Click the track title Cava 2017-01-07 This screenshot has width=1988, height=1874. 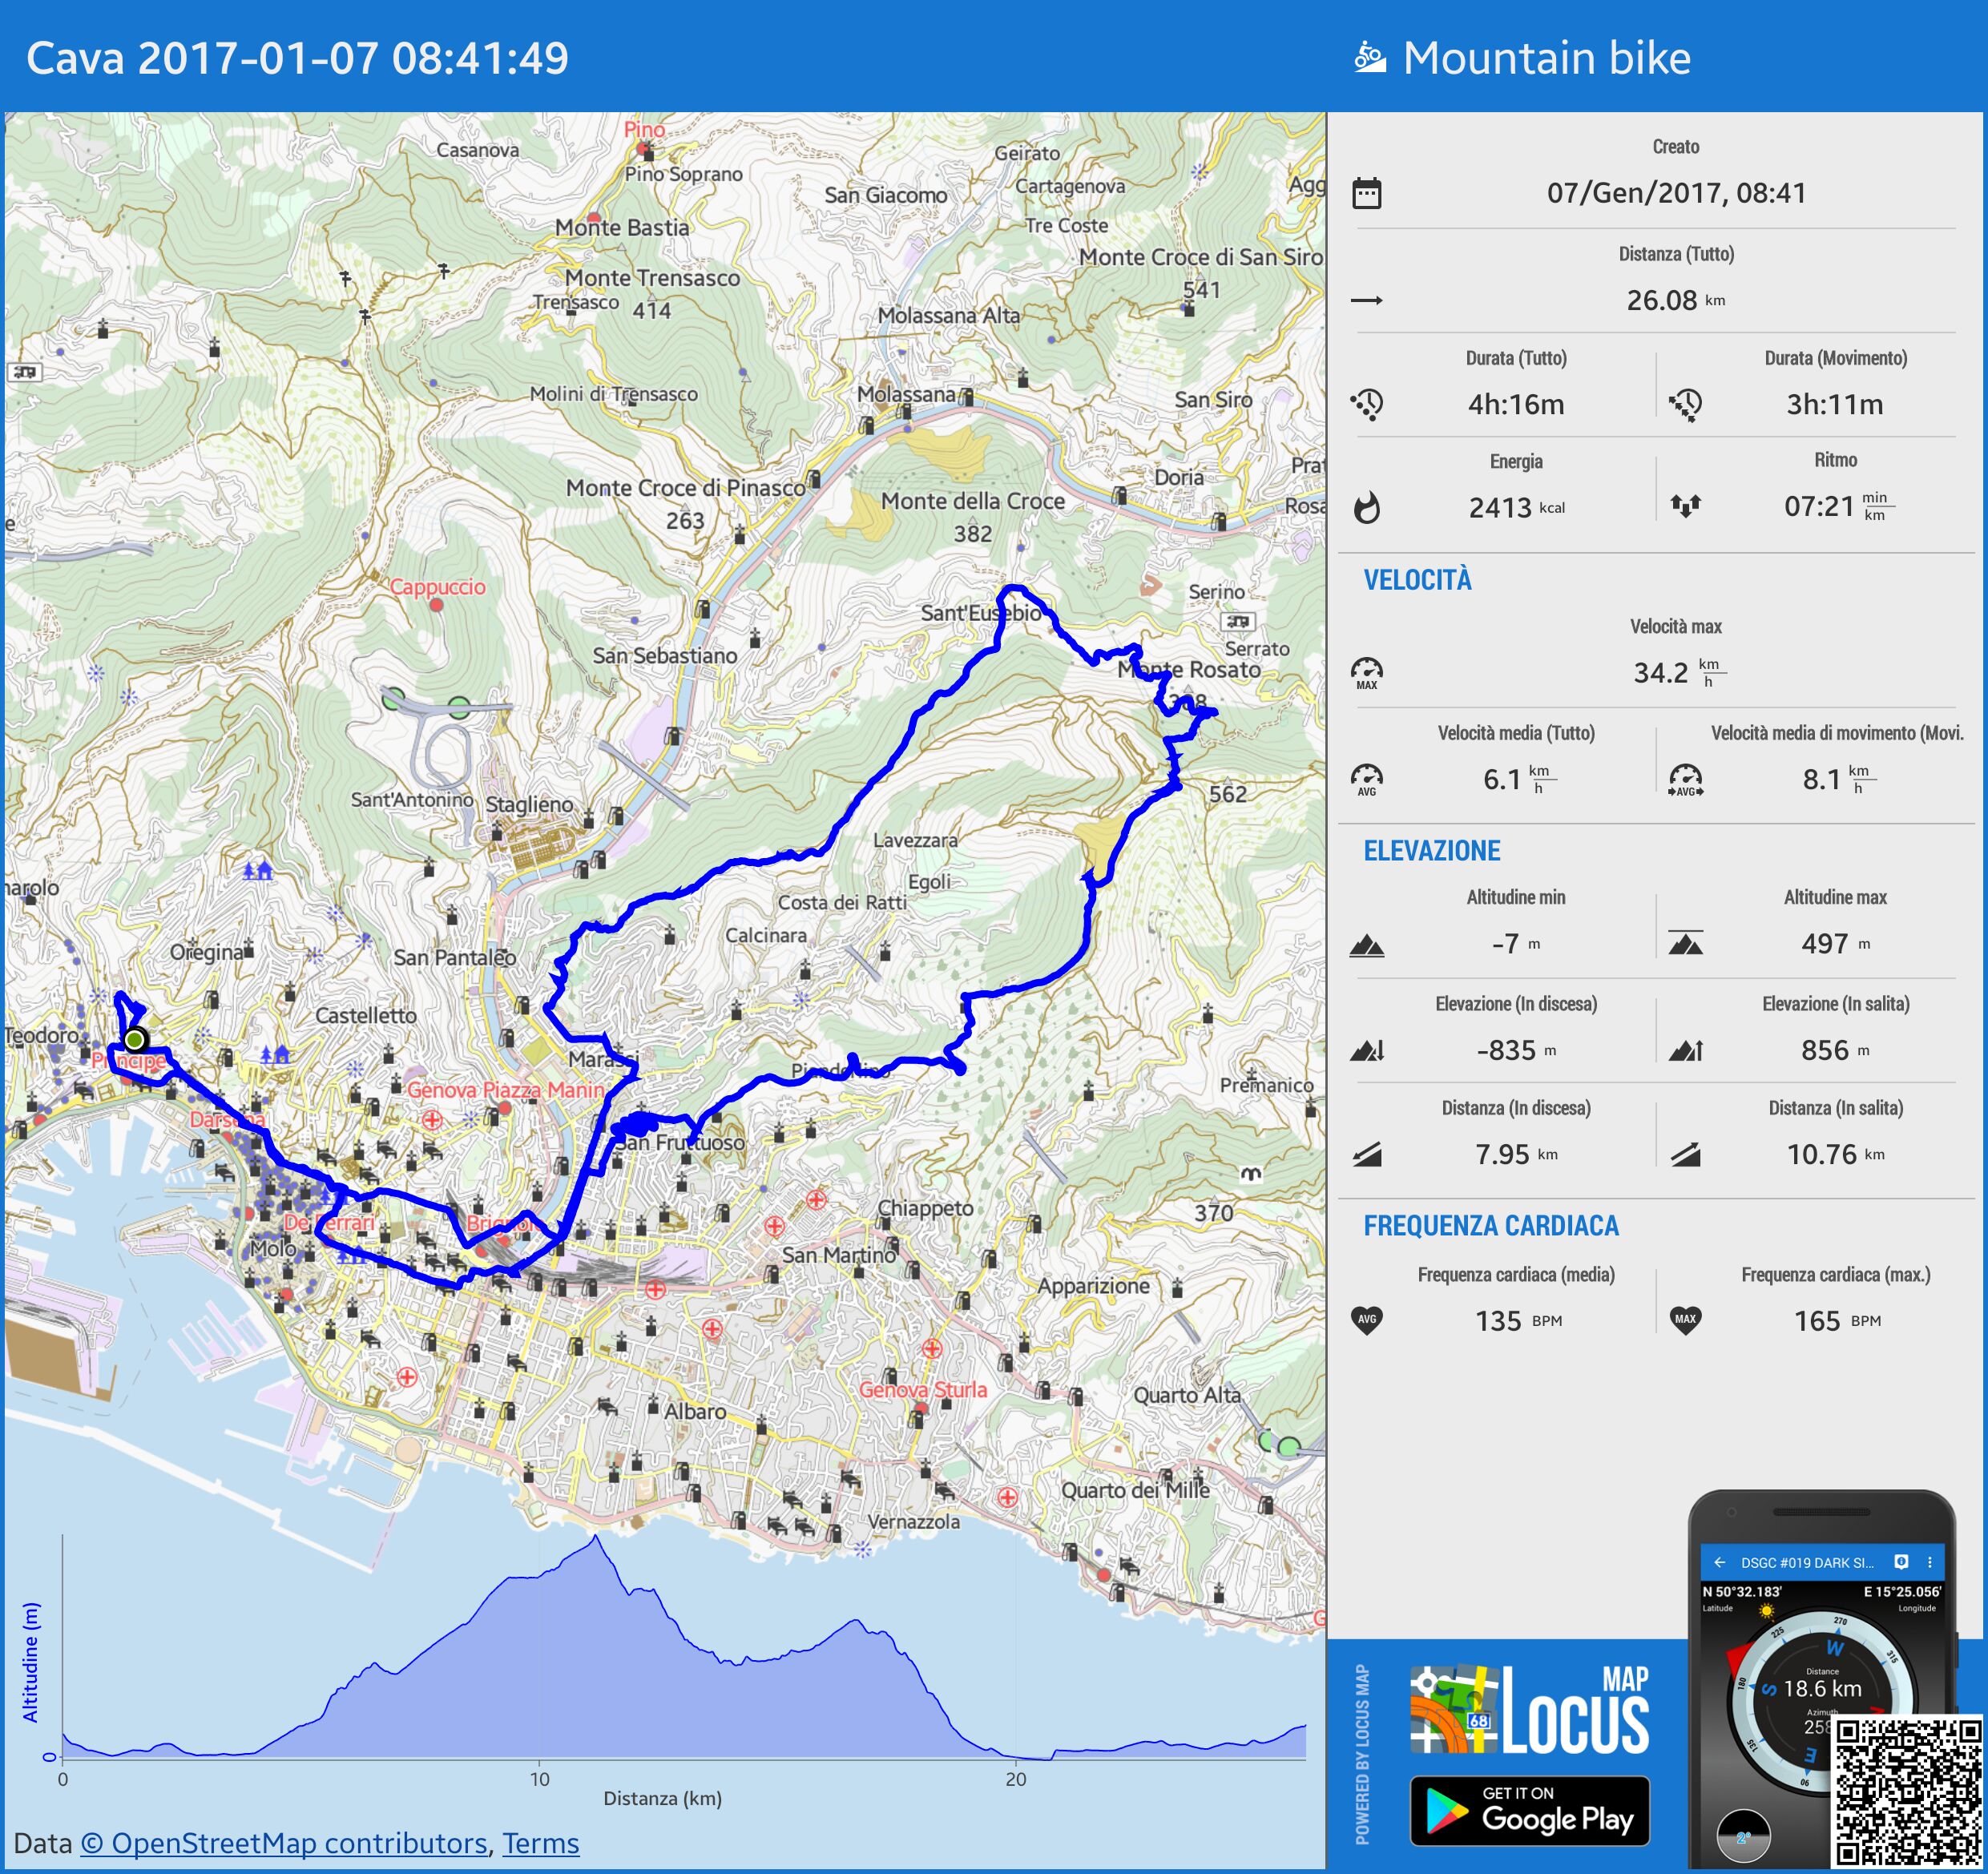tap(297, 58)
